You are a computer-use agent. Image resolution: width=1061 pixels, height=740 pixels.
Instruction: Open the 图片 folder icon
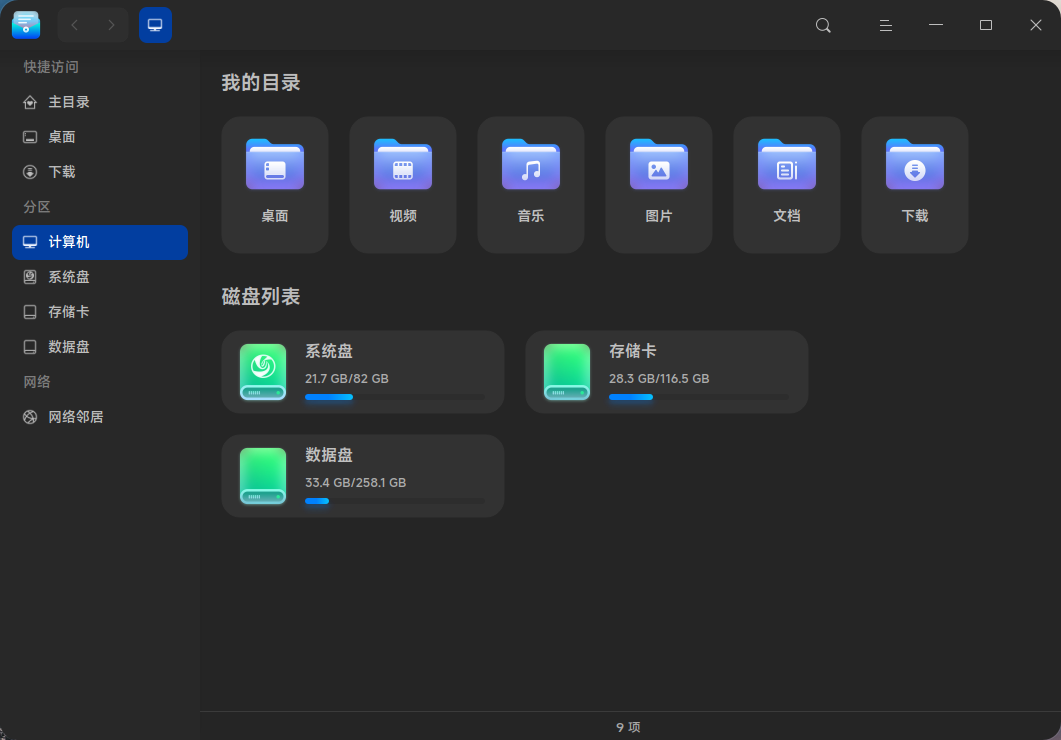(x=658, y=164)
